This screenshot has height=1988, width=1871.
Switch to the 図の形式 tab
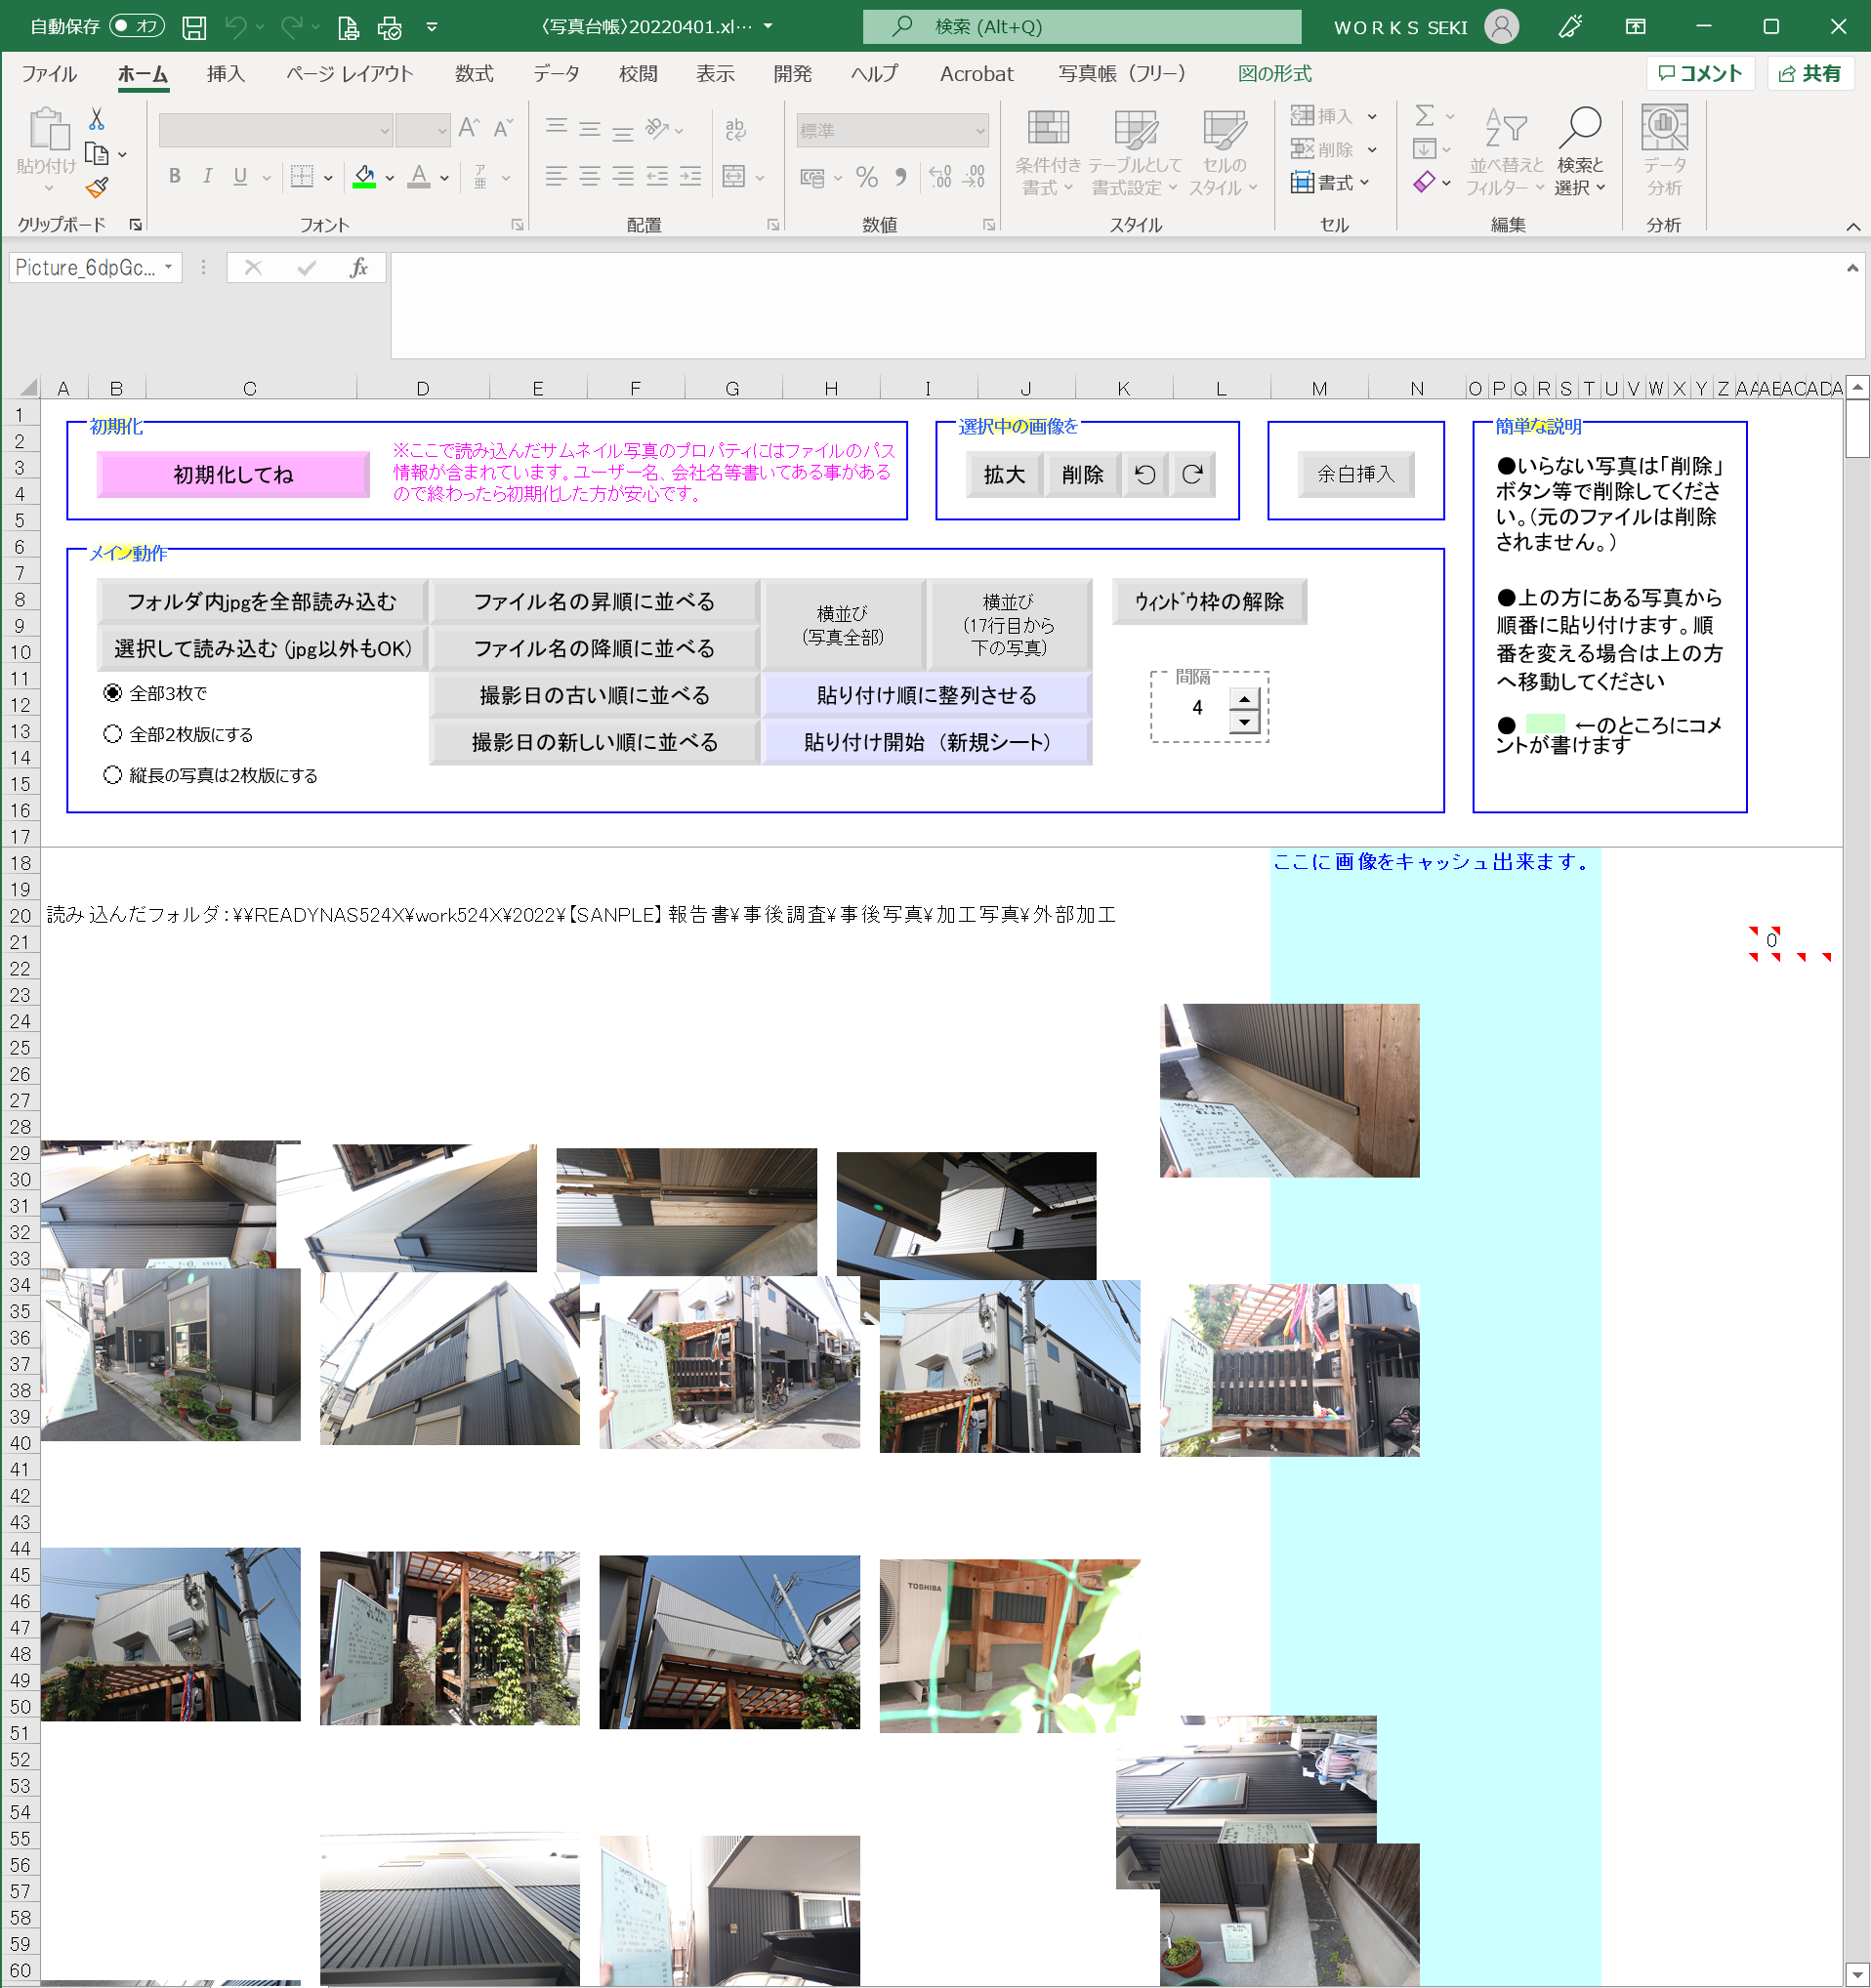1274,74
